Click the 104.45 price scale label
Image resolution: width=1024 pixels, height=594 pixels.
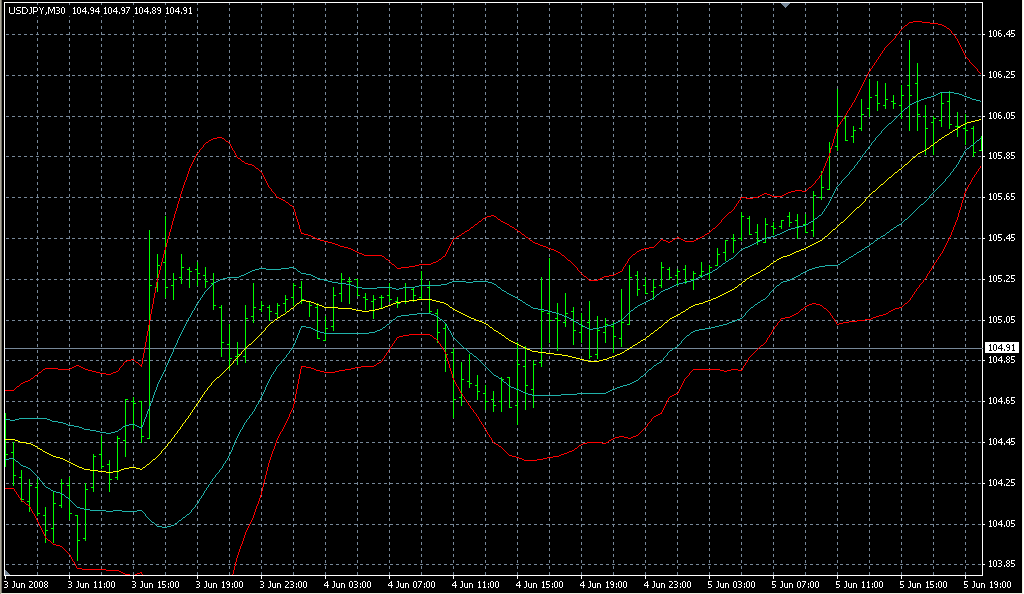click(1000, 442)
